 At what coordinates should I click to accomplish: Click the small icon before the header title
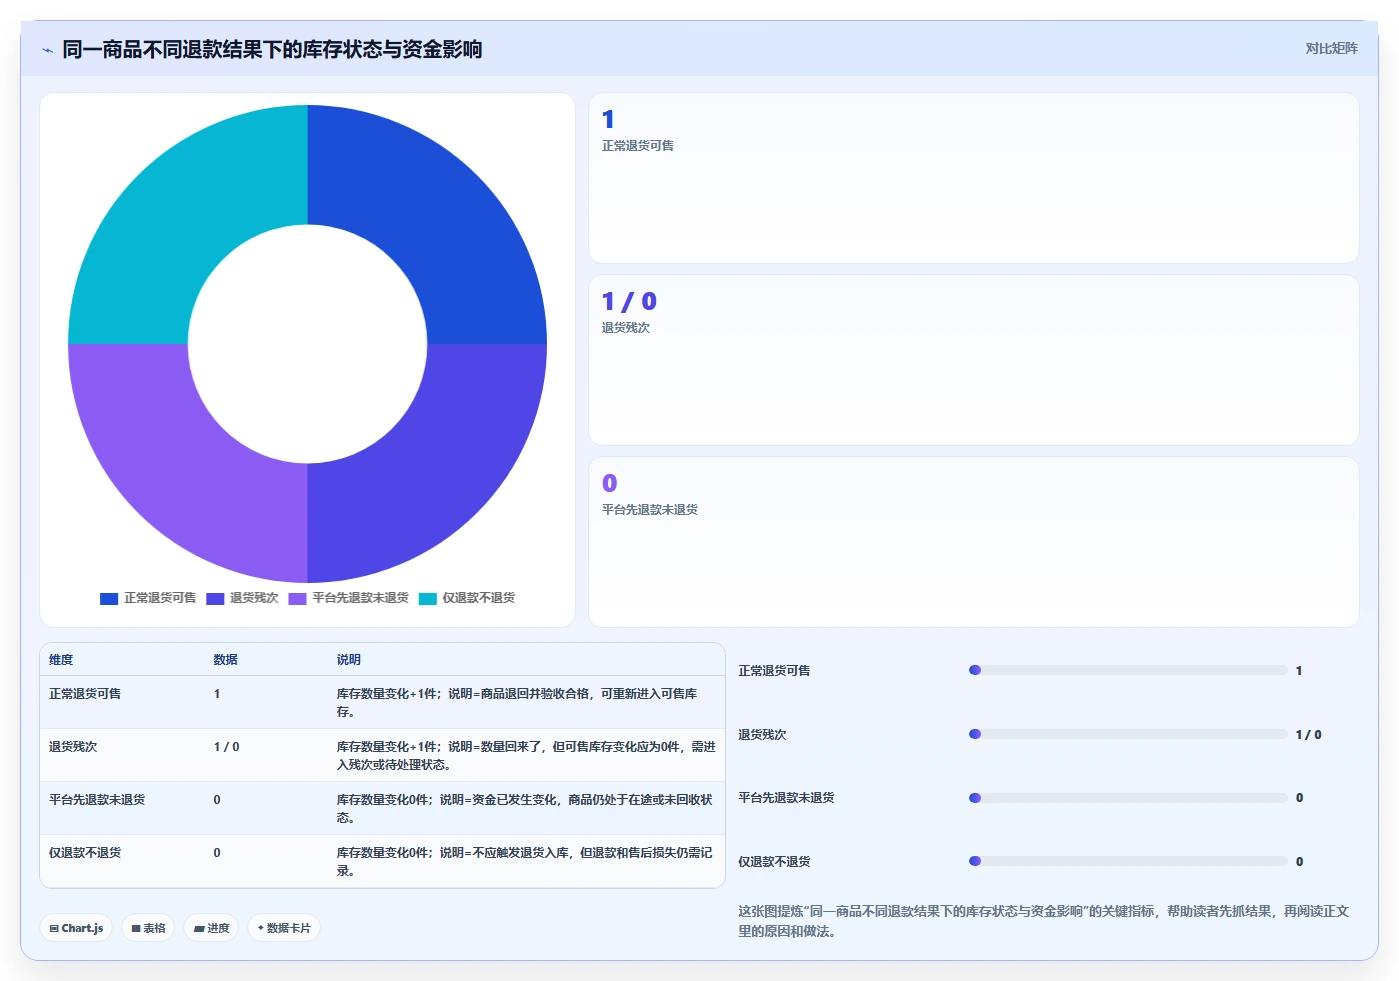pyautogui.click(x=47, y=50)
